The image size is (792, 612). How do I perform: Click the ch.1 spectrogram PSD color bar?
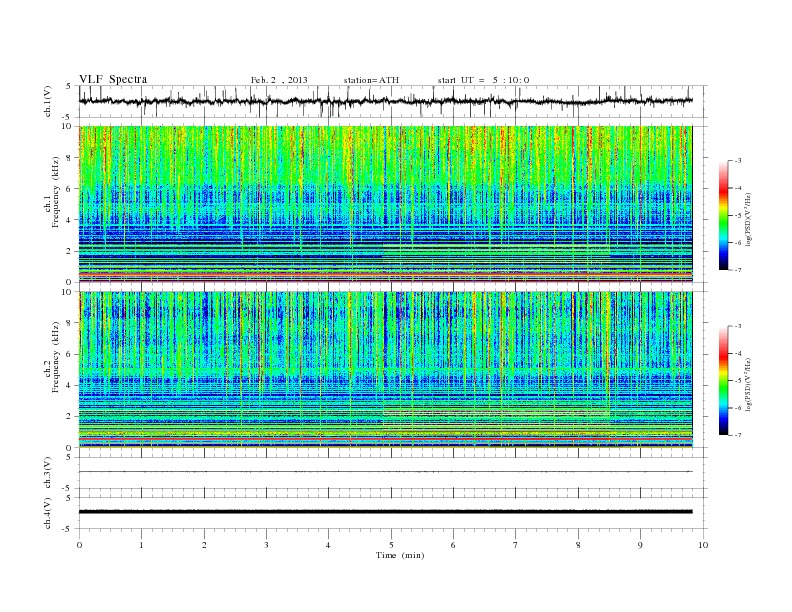click(724, 215)
